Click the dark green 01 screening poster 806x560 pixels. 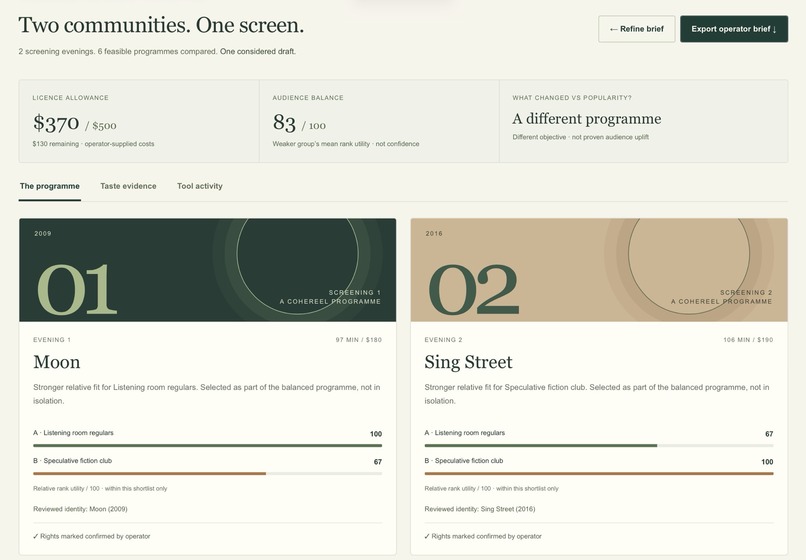point(208,270)
